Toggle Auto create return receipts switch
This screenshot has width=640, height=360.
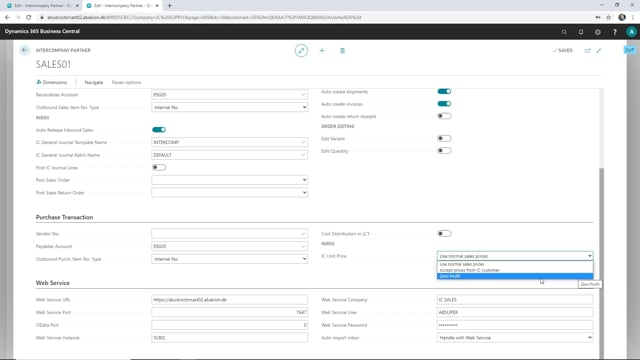444,116
